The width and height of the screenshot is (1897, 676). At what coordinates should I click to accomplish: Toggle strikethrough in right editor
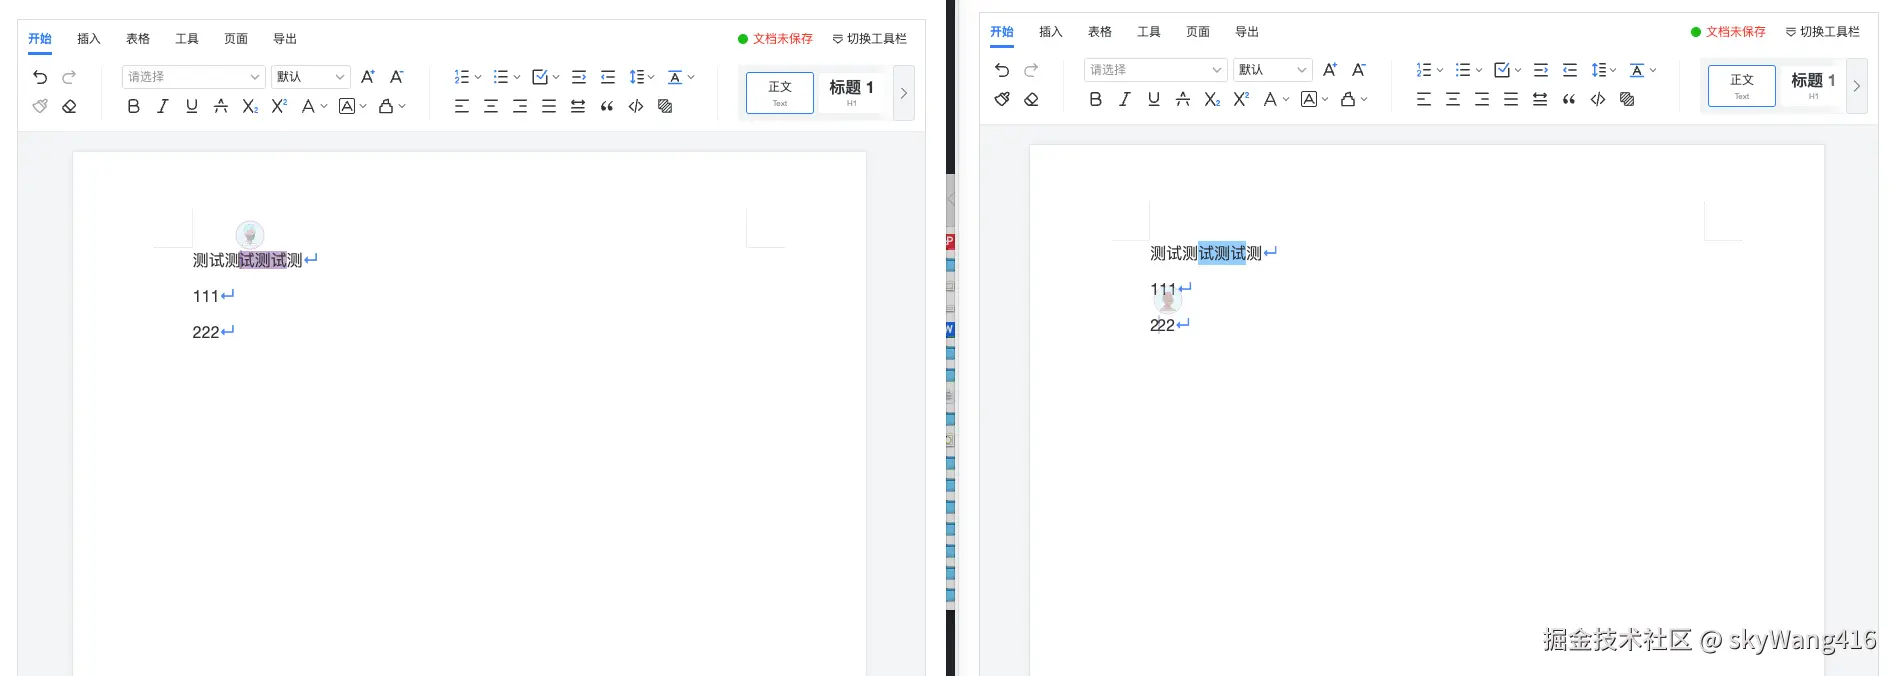click(x=1183, y=99)
